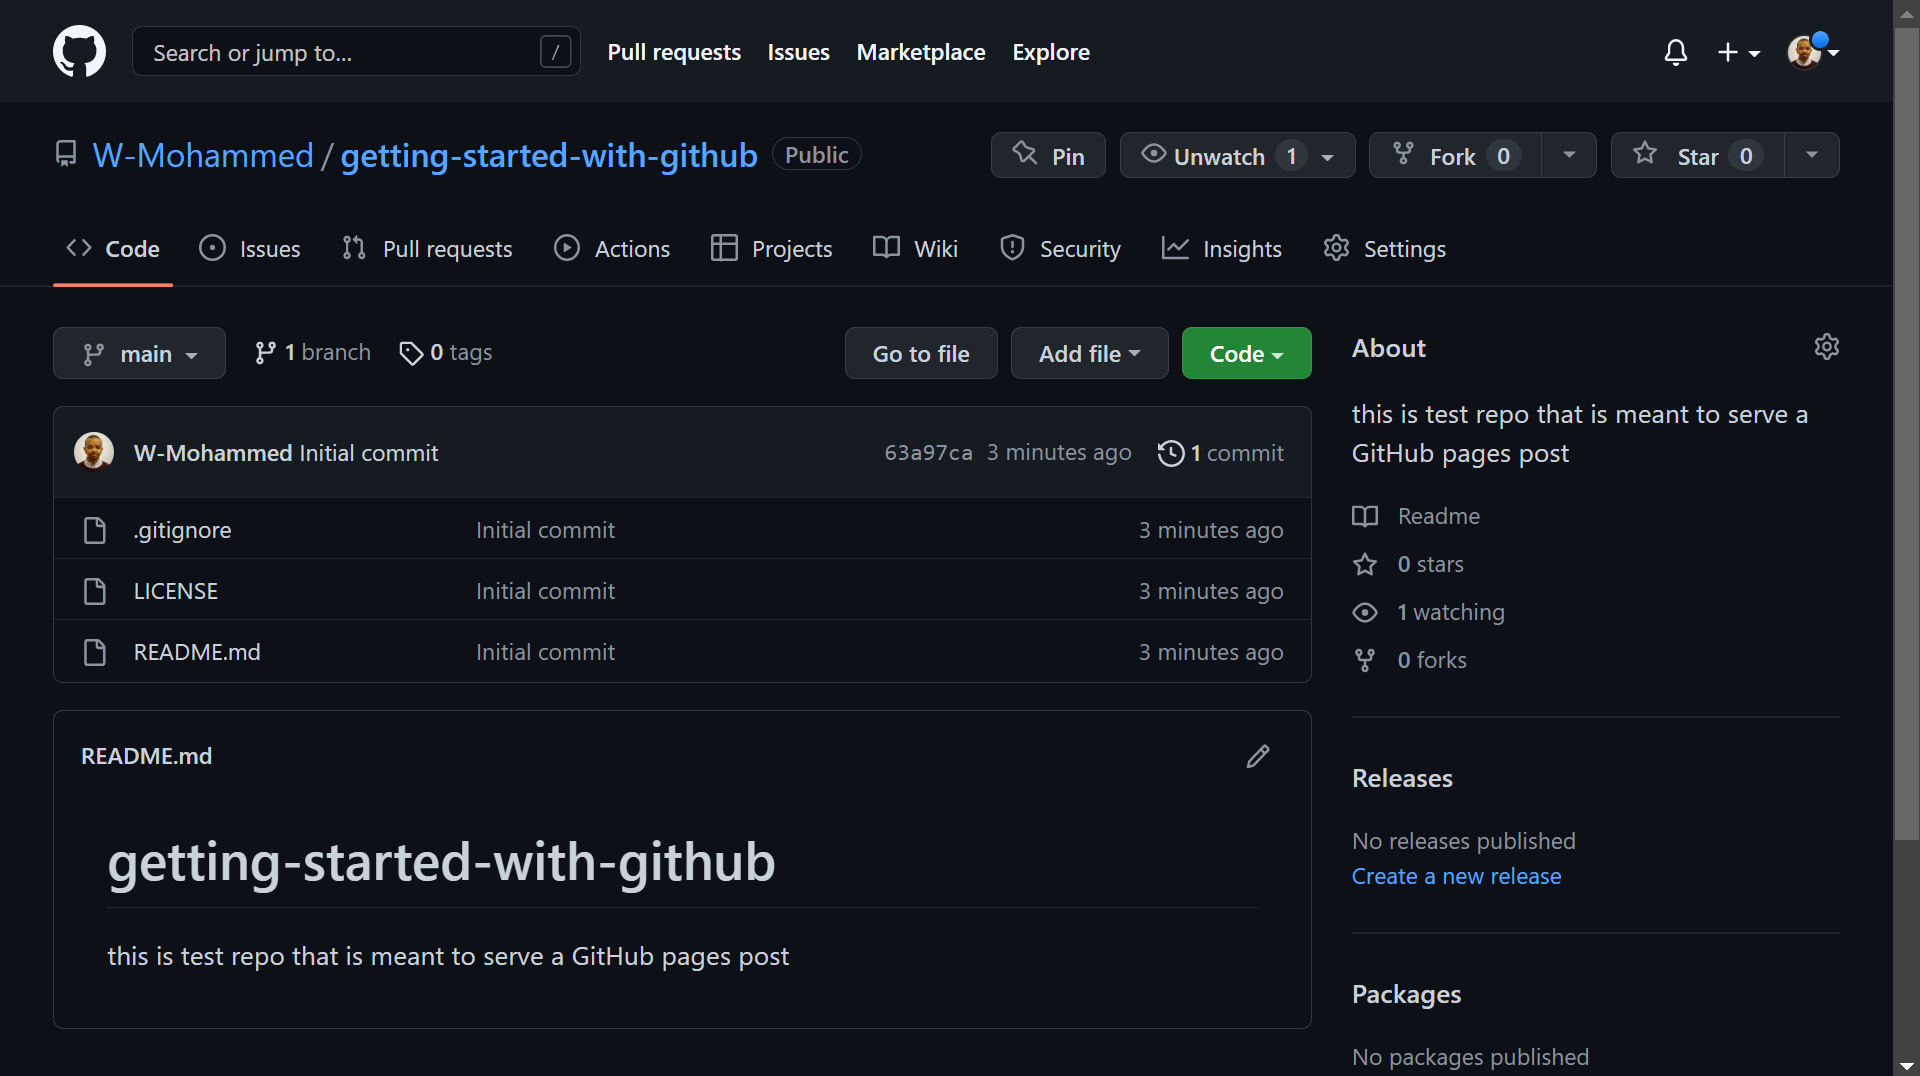The height and width of the screenshot is (1076, 1920).
Task: Click the Create a new release link
Action: pos(1456,876)
